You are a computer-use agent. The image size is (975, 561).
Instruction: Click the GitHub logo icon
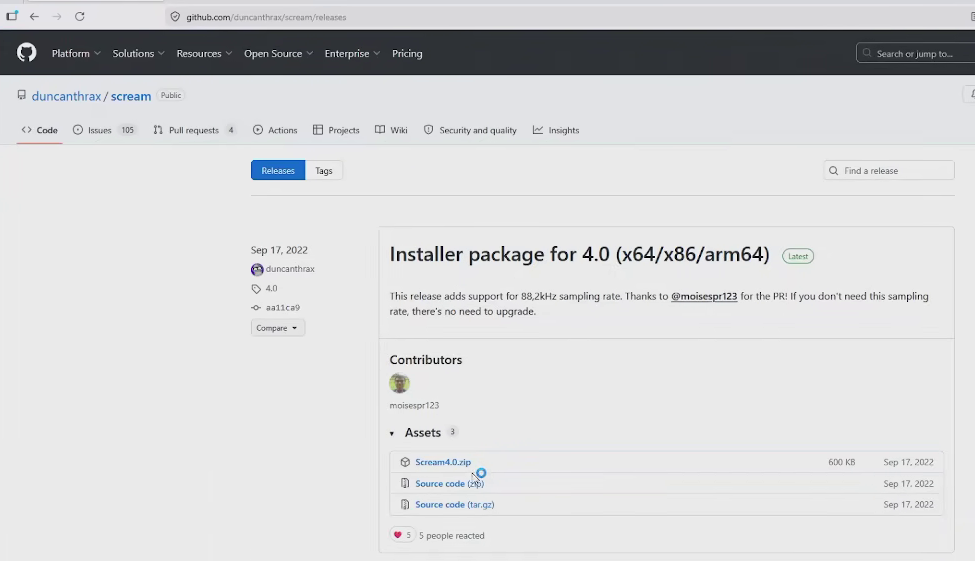click(26, 53)
